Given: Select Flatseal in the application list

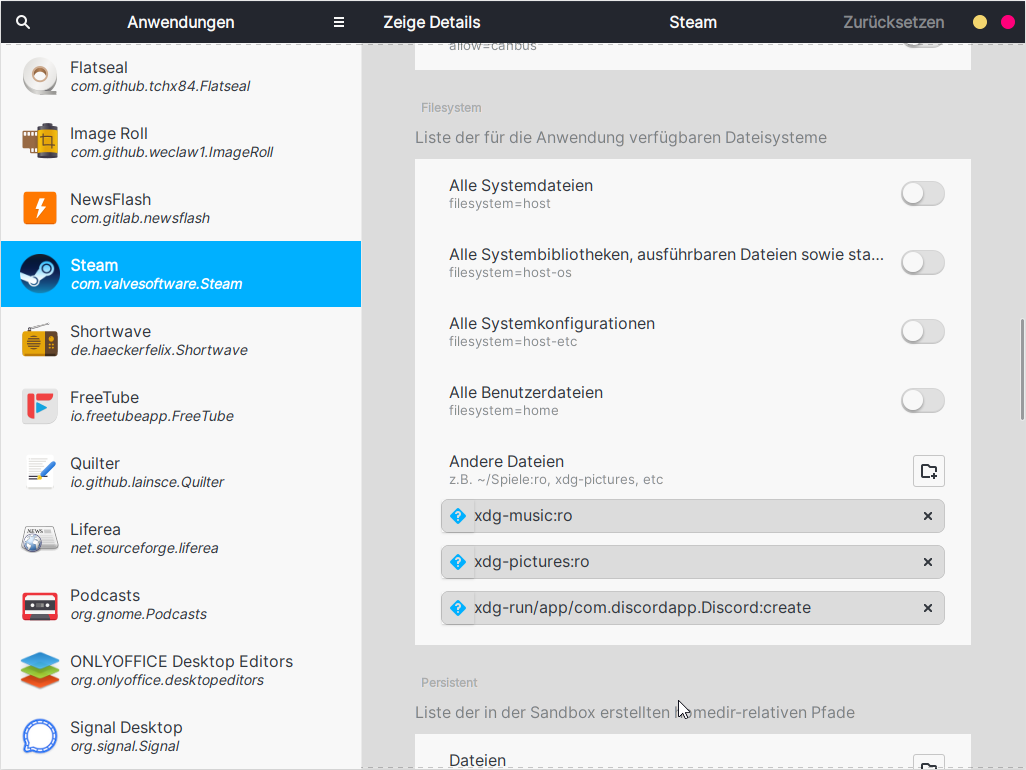Looking at the screenshot, I should [180, 76].
